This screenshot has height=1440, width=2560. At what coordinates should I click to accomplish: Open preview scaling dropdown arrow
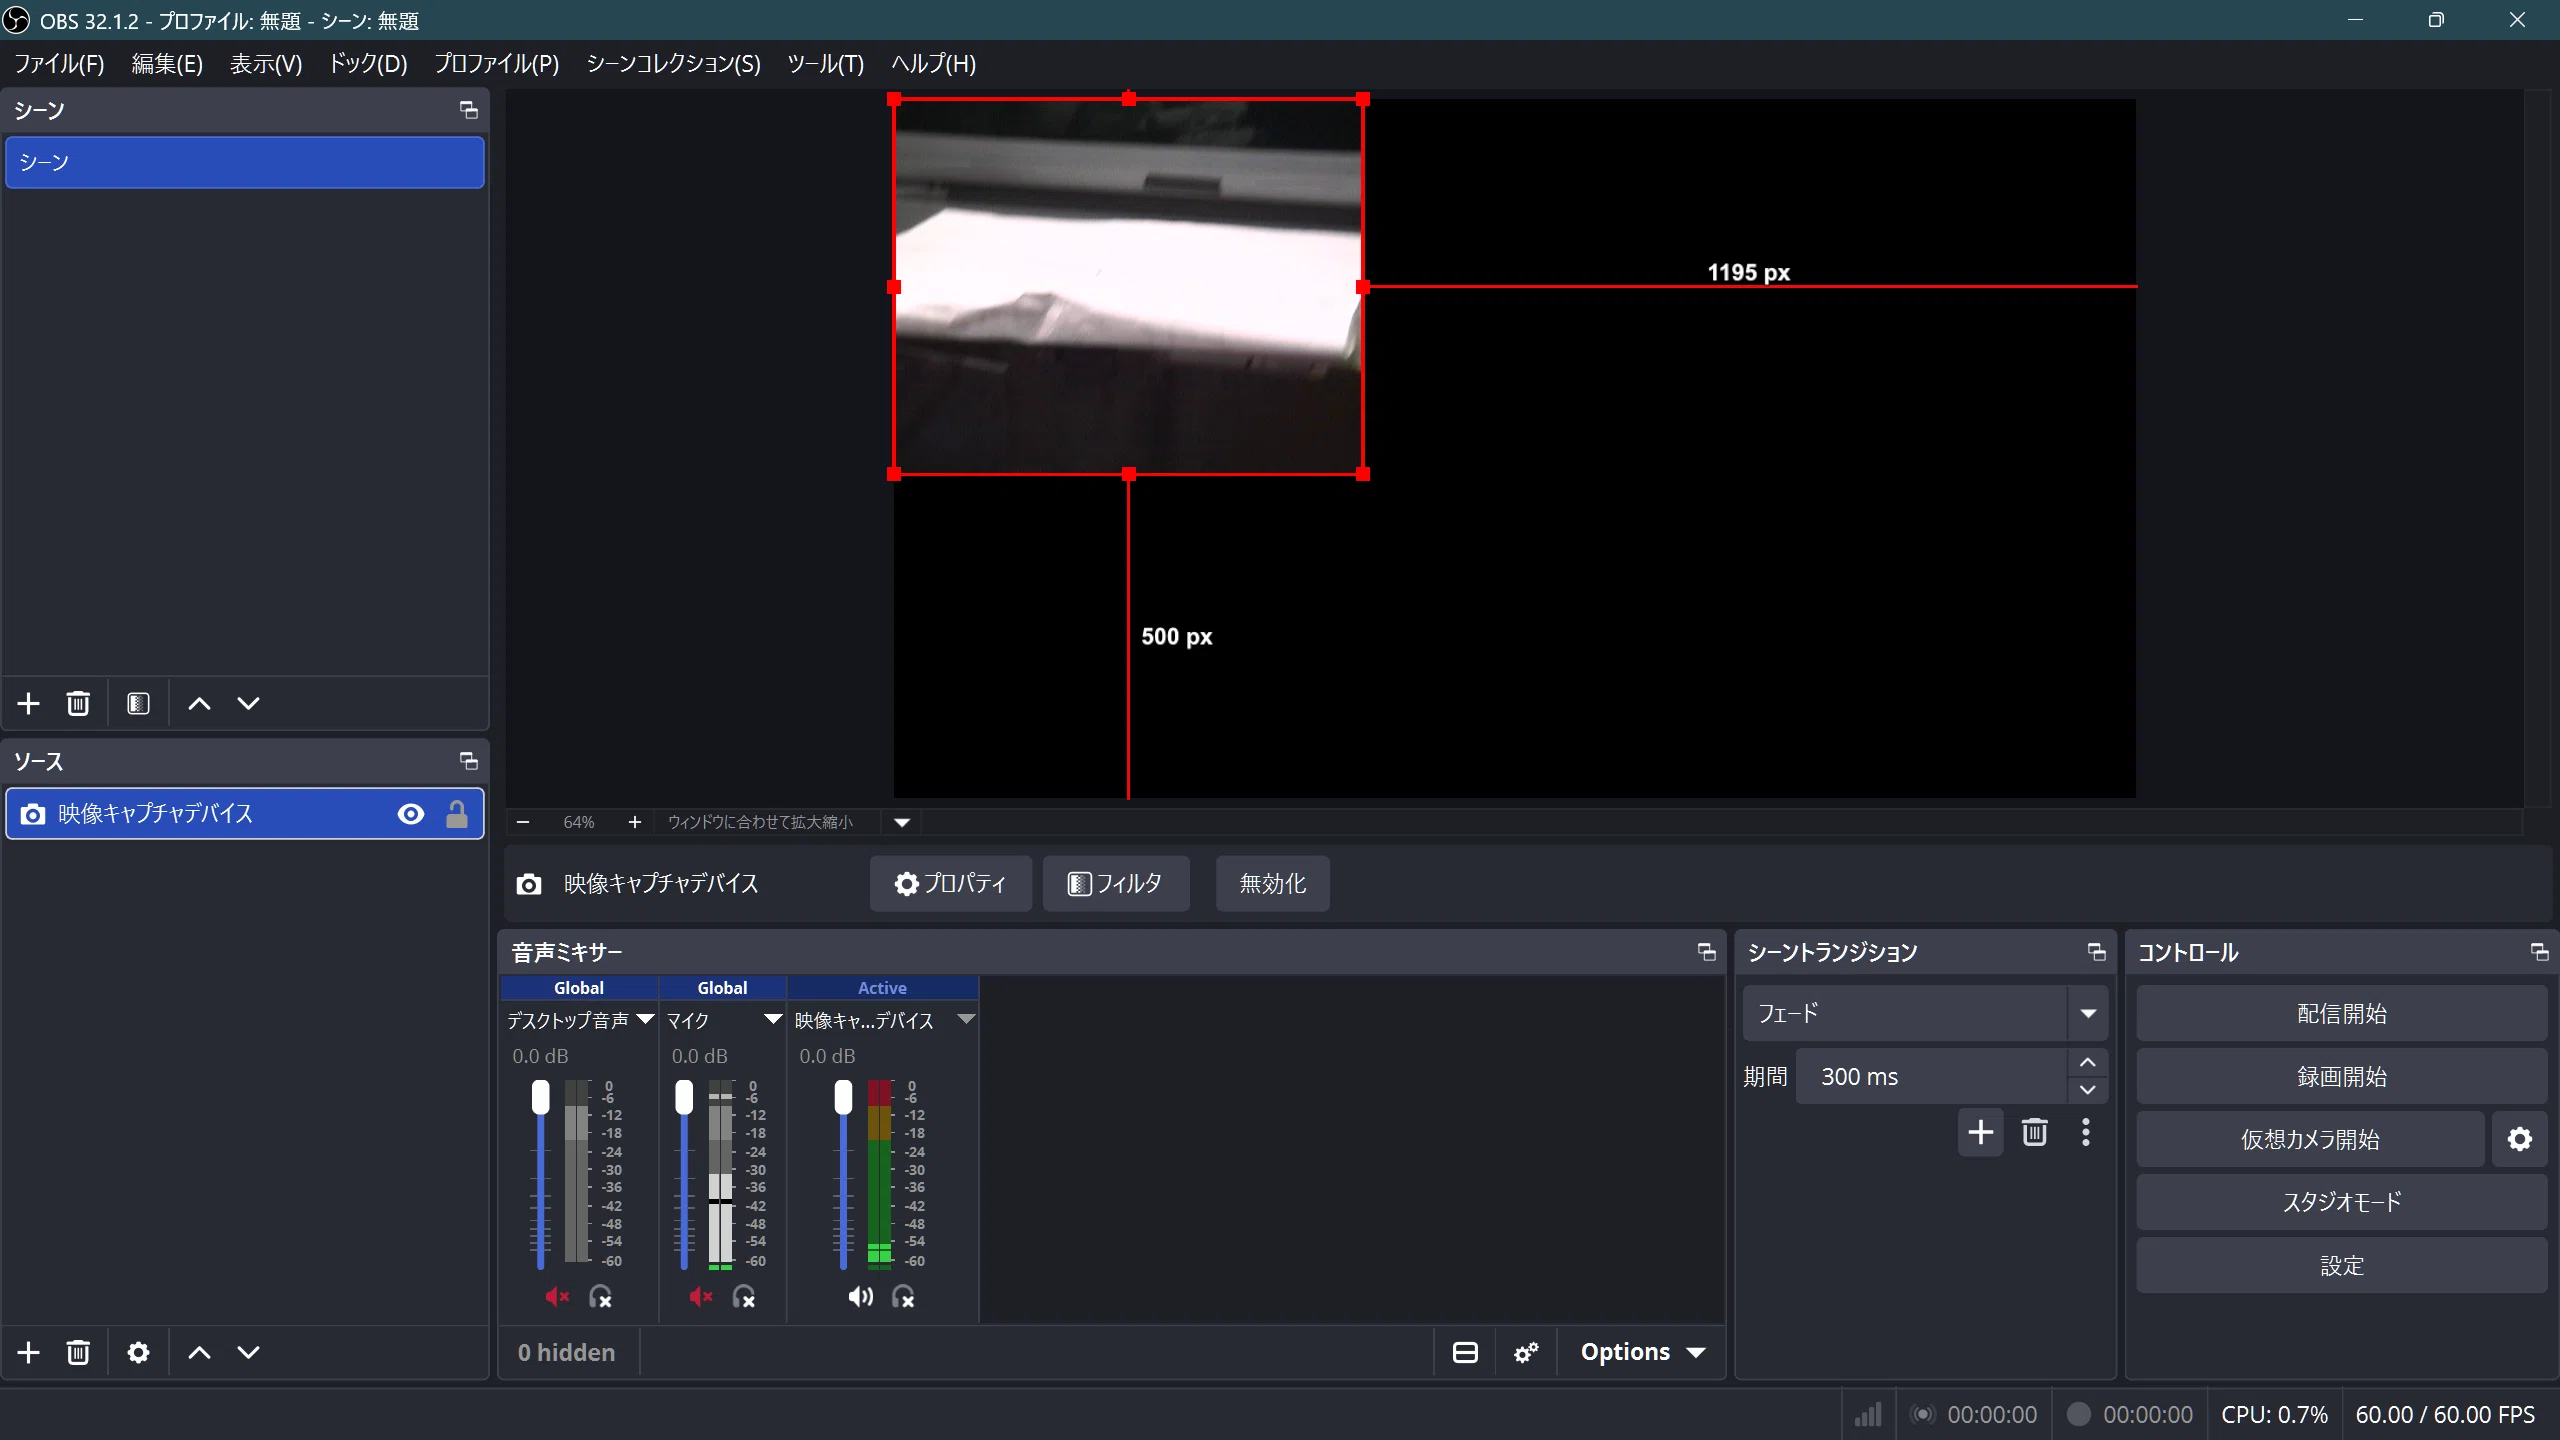pos(902,822)
